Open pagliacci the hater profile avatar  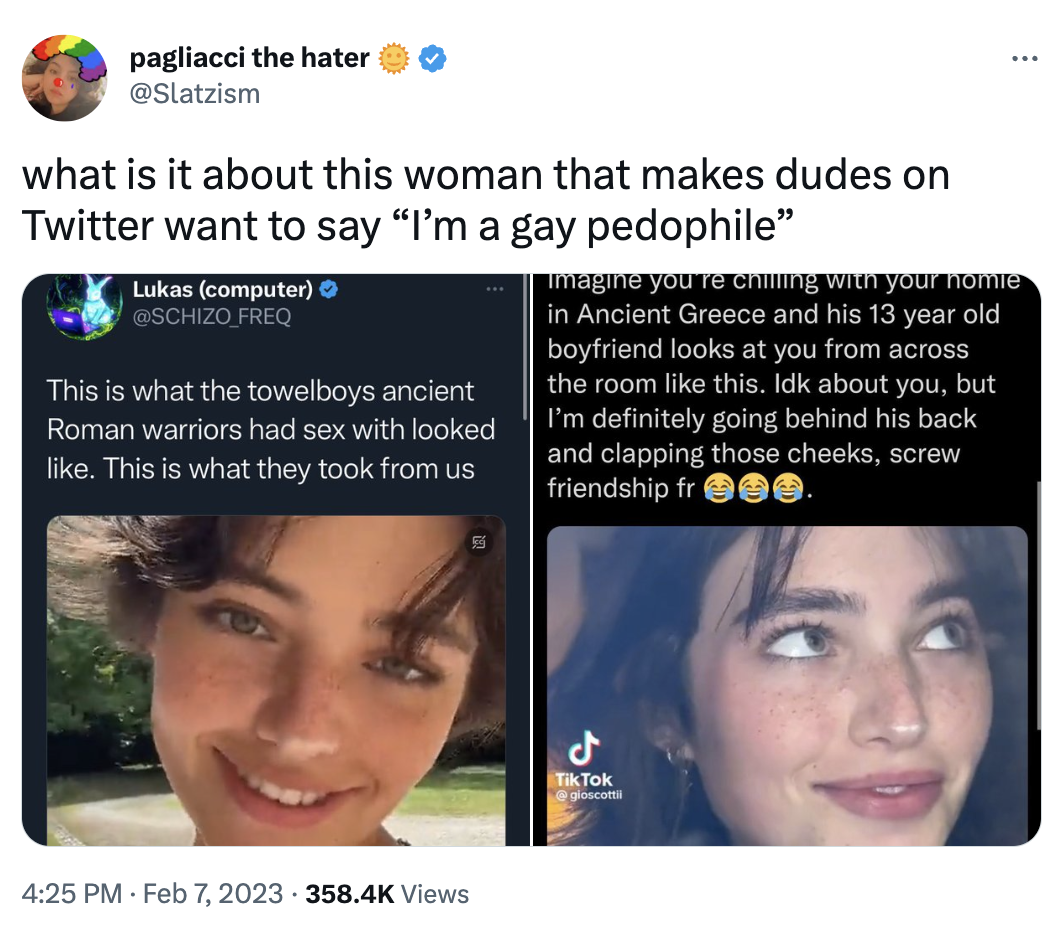click(64, 78)
